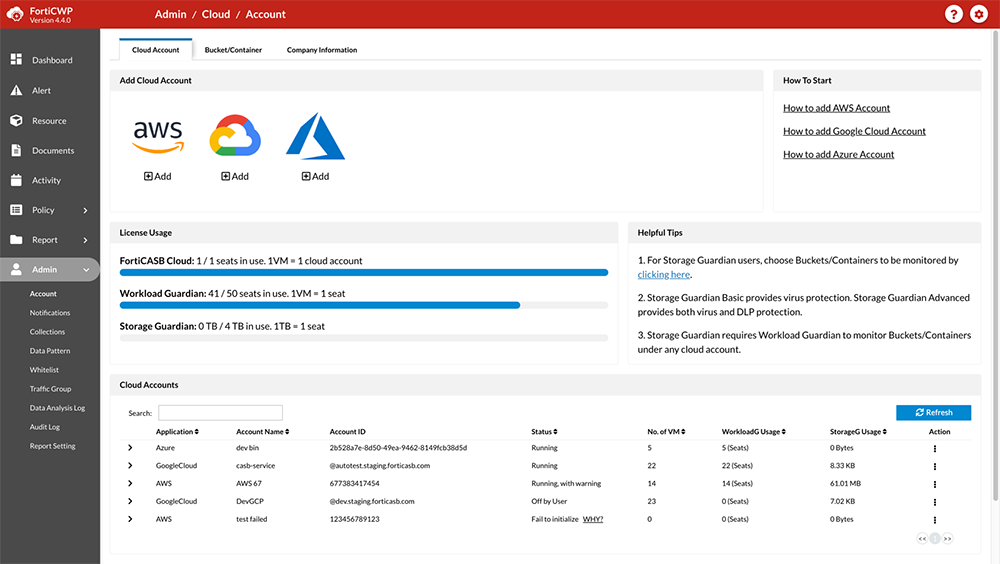Click the Storage Guardian usage bar
The width and height of the screenshot is (1000, 564).
click(x=364, y=338)
